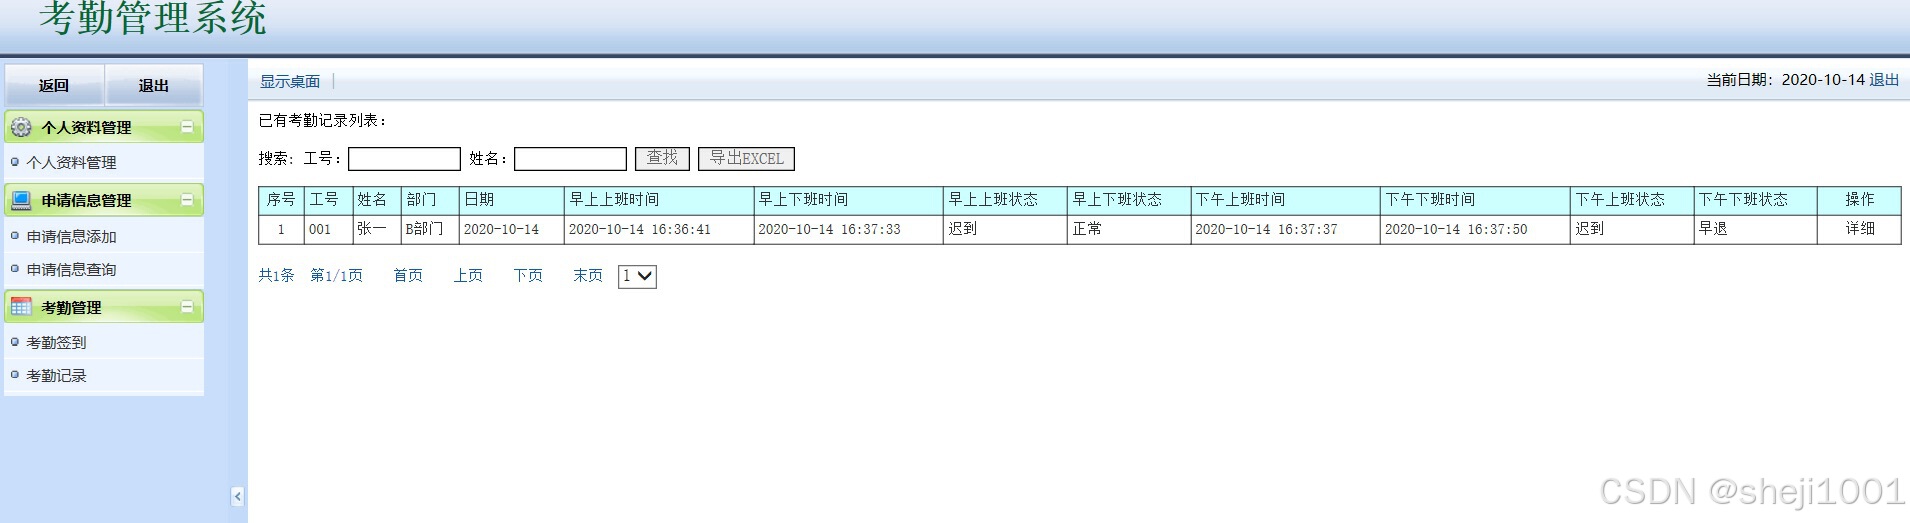Click the 姓名 column header

point(377,200)
